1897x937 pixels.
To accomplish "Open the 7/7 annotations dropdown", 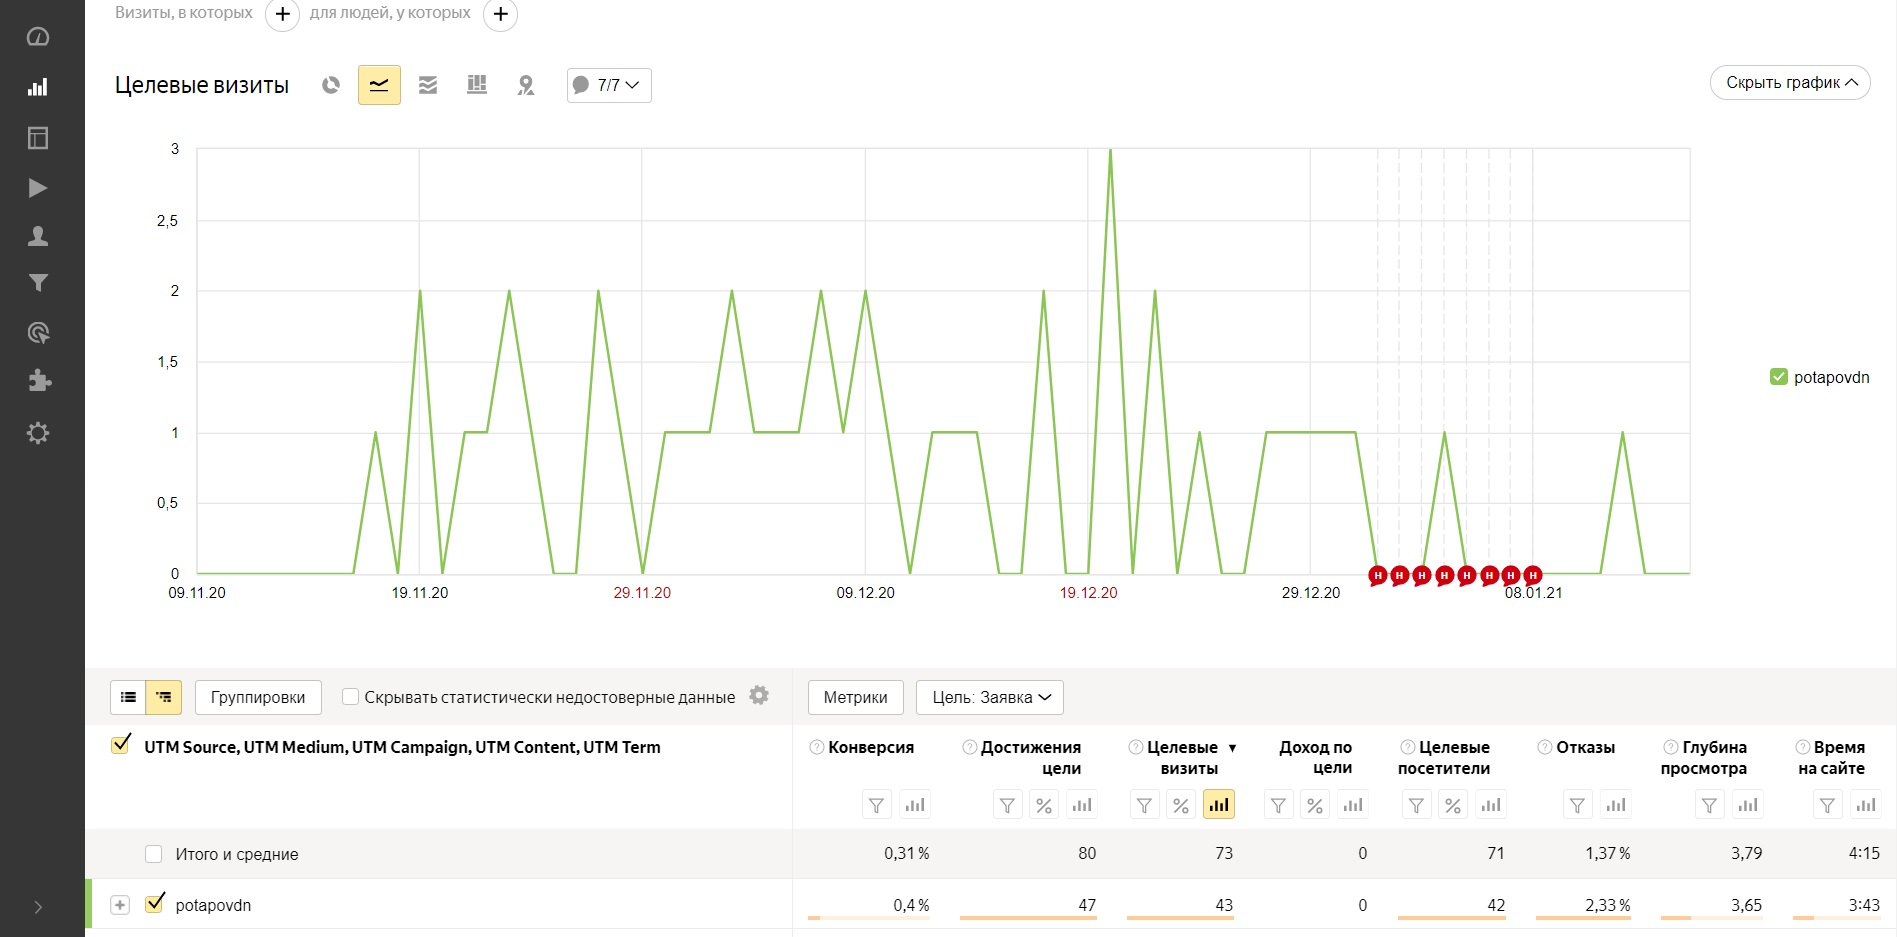I will 609,85.
